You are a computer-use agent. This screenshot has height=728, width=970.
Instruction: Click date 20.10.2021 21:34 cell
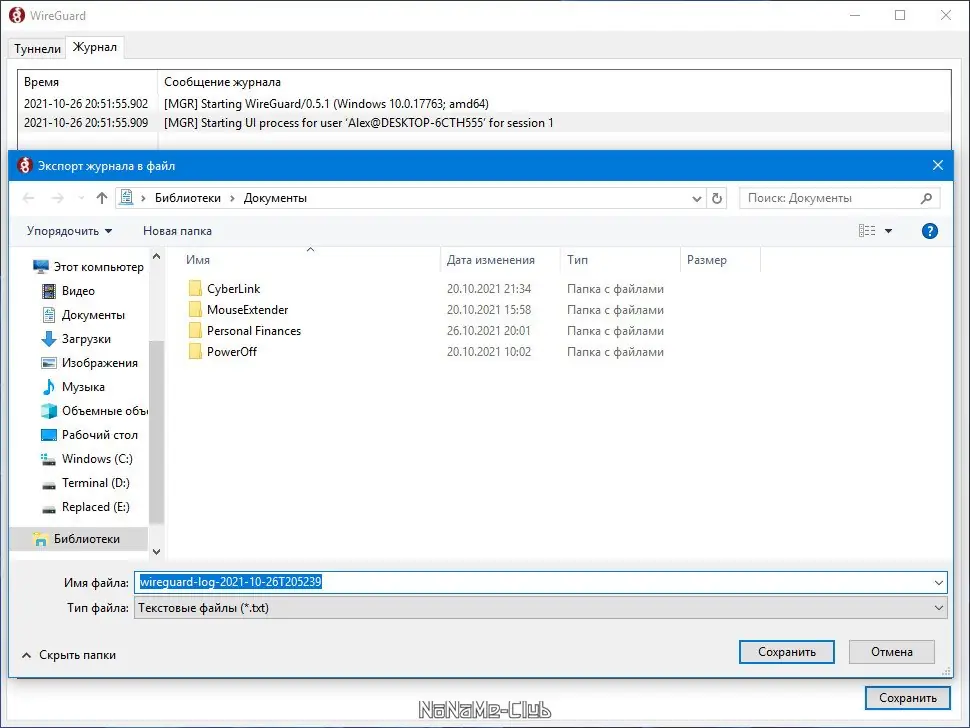[488, 289]
